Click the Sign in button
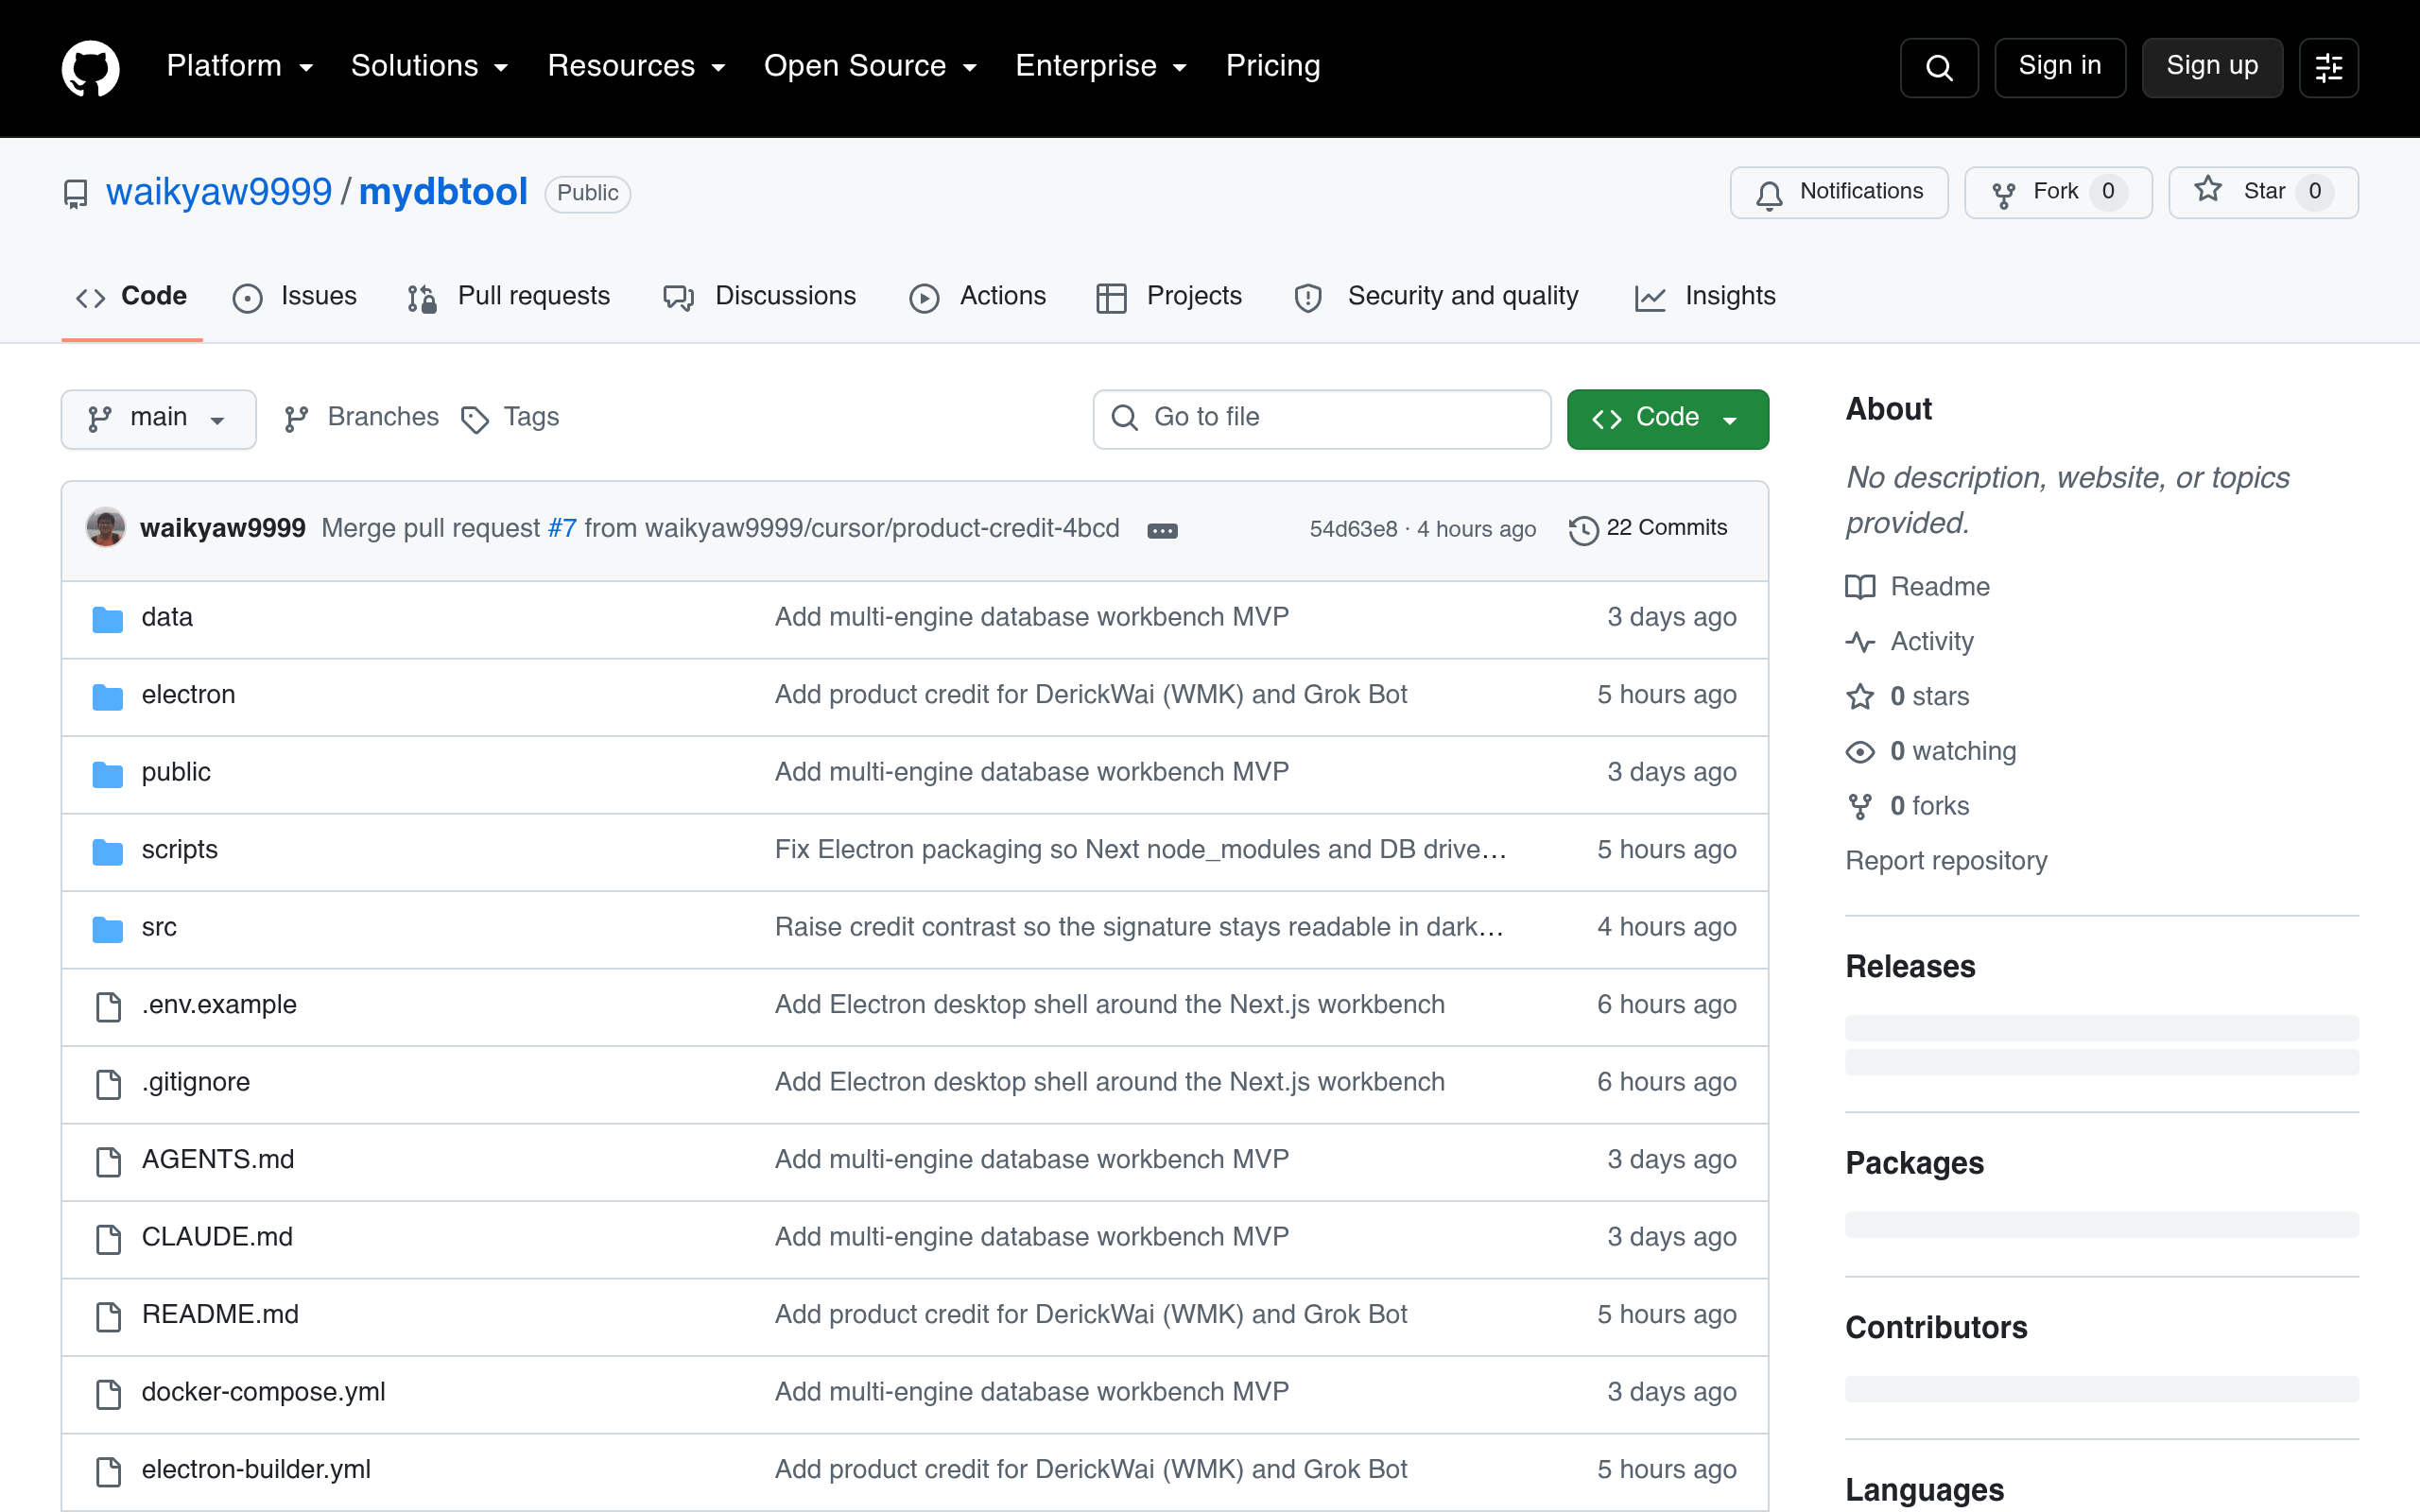 2060,67
